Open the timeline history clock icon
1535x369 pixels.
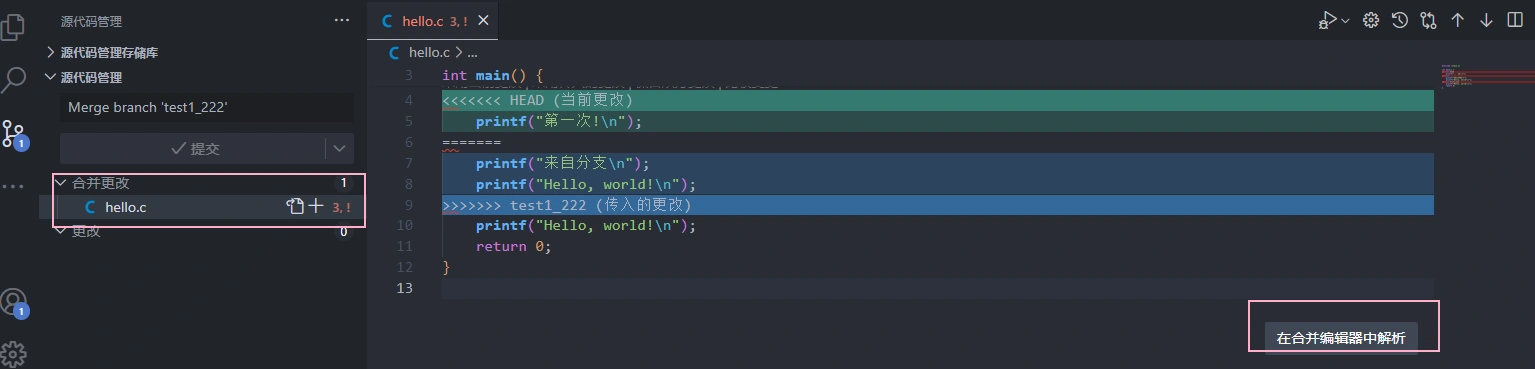(1400, 20)
